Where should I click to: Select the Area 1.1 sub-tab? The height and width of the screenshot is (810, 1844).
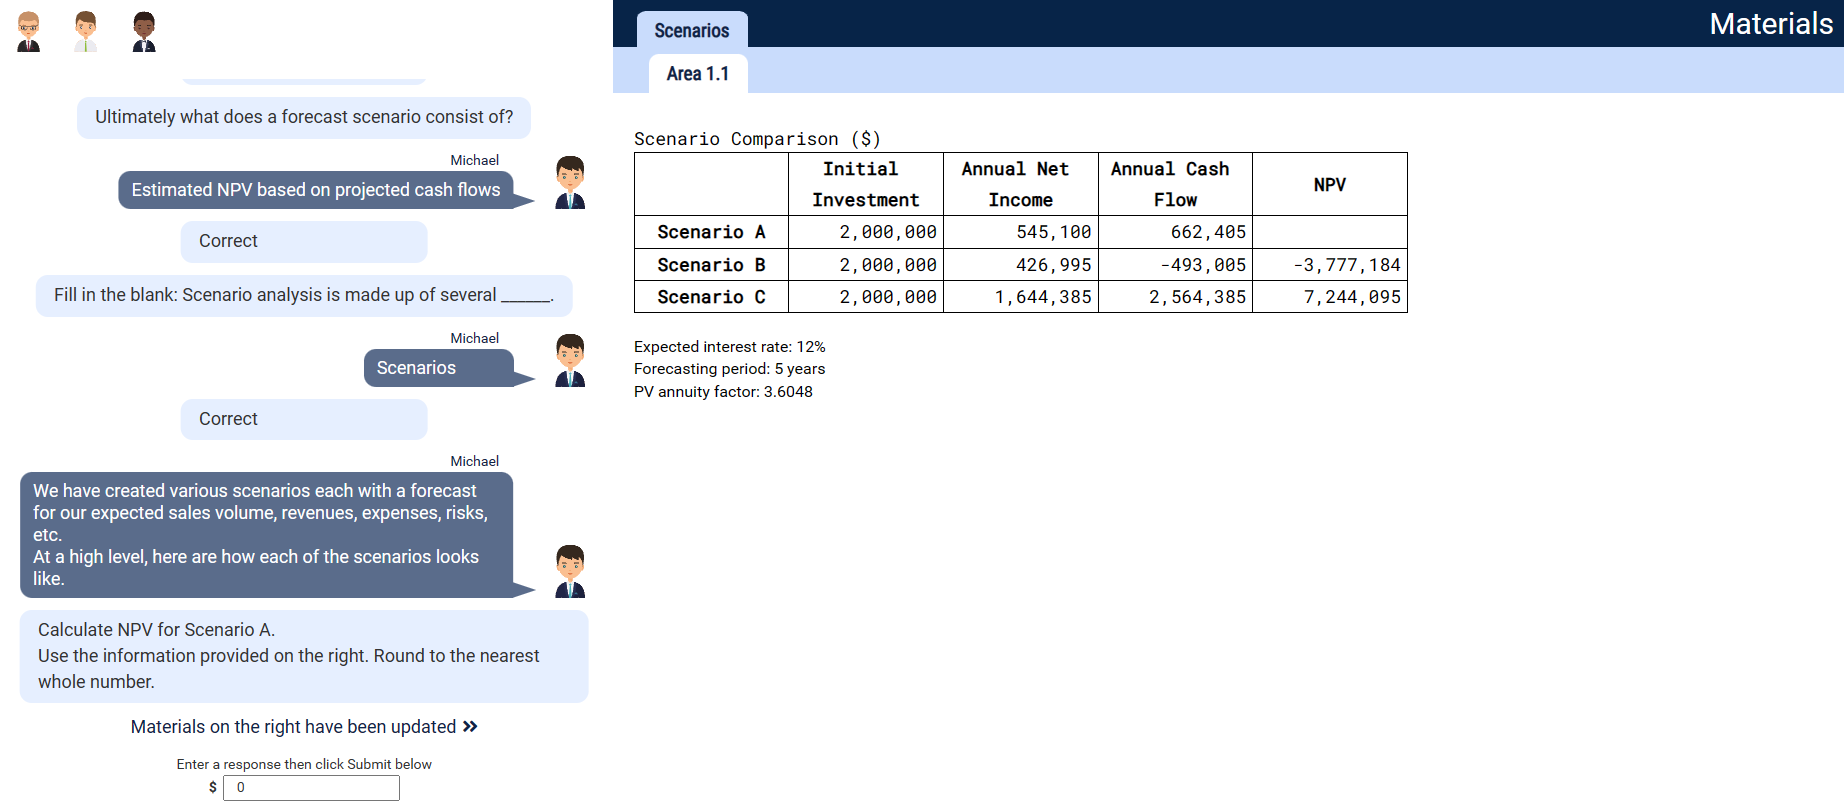(698, 74)
